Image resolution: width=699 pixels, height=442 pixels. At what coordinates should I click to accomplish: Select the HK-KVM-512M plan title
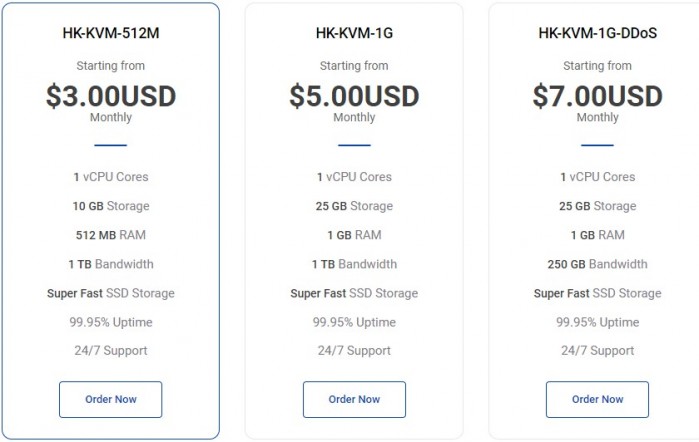110,33
